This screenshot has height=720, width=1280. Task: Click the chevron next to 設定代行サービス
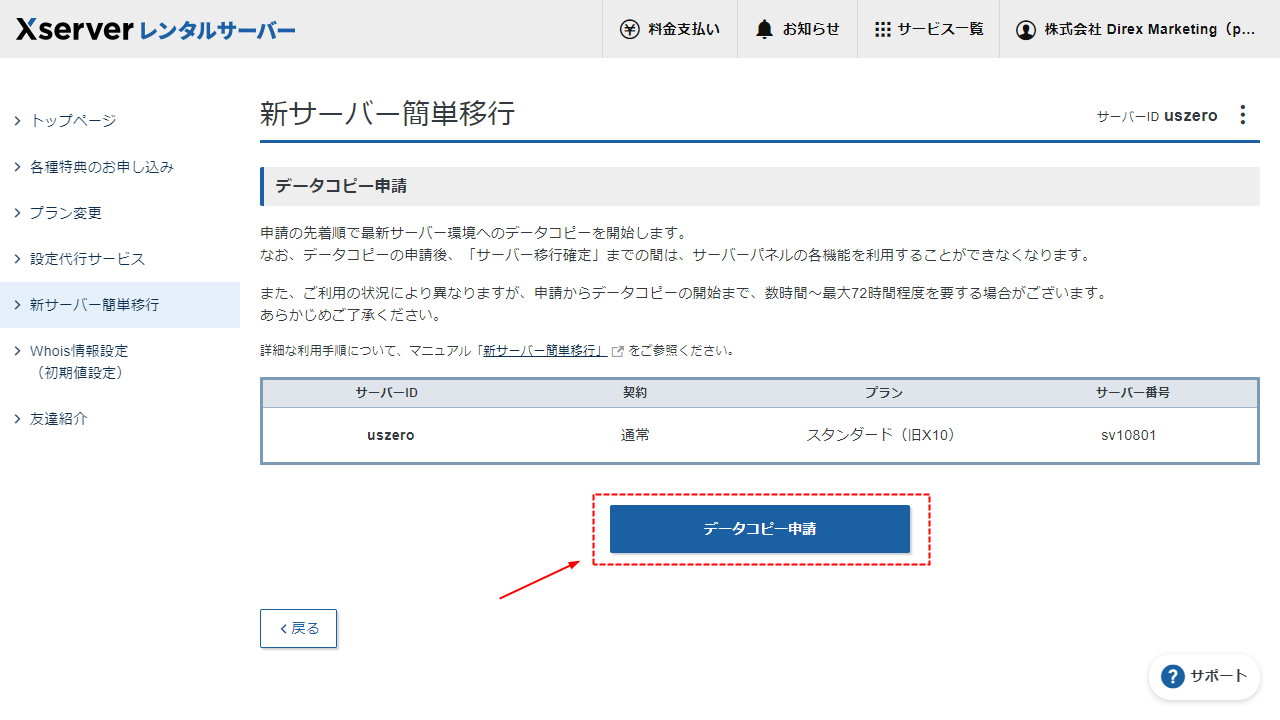point(17,259)
